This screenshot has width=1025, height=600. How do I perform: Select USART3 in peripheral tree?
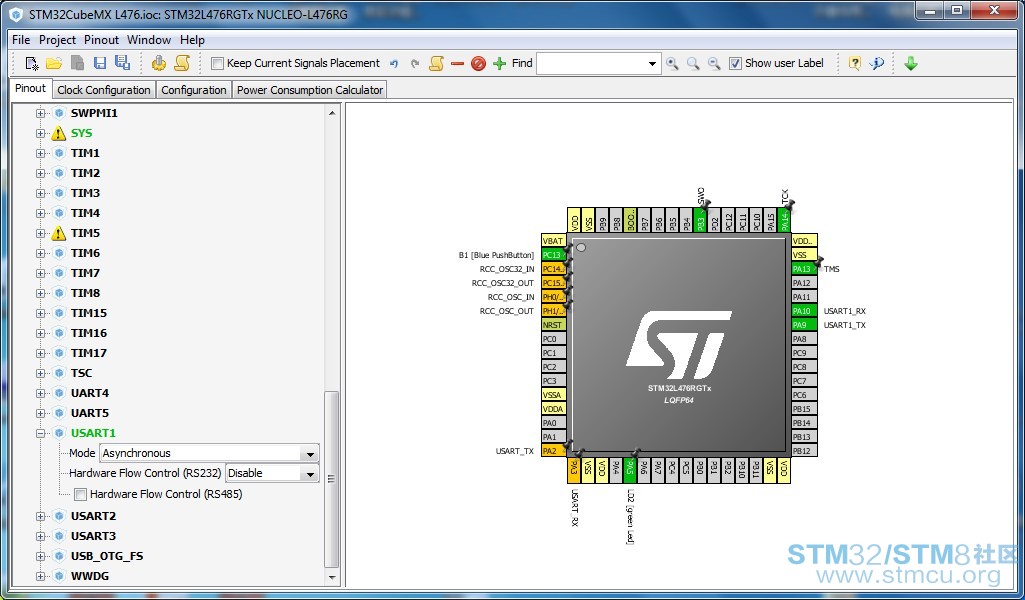(x=93, y=537)
